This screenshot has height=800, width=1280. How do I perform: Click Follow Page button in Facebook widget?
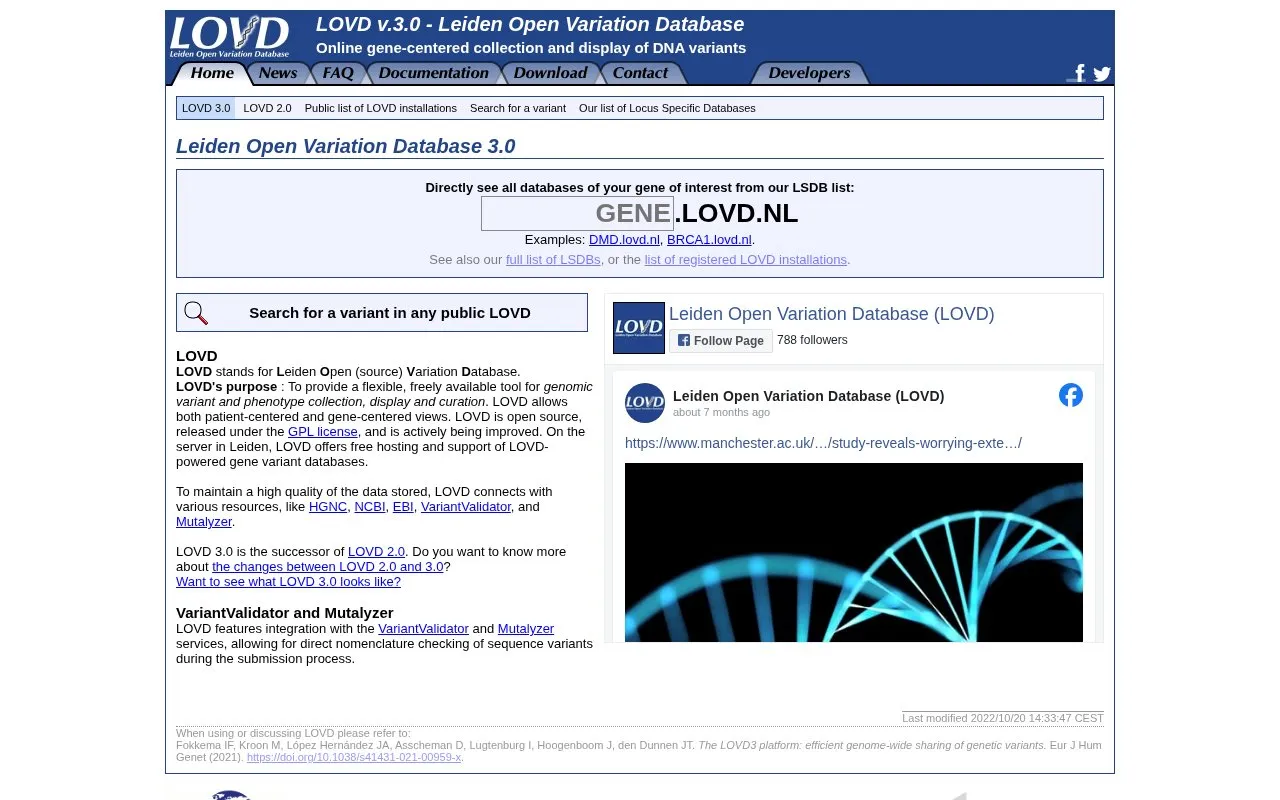[x=721, y=341]
